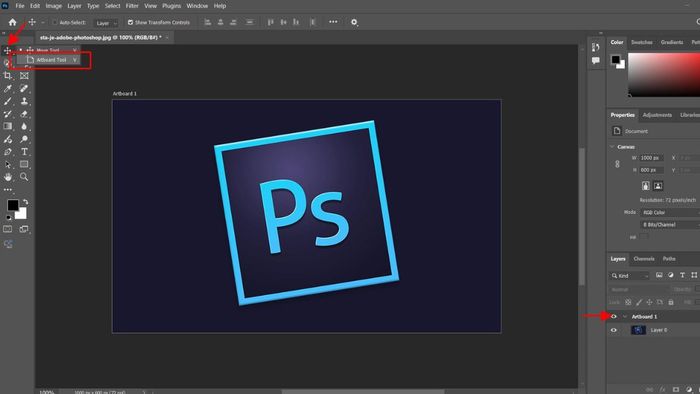700x394 pixels.
Task: Filter layers by adjustment layers icon
Action: coord(671,275)
